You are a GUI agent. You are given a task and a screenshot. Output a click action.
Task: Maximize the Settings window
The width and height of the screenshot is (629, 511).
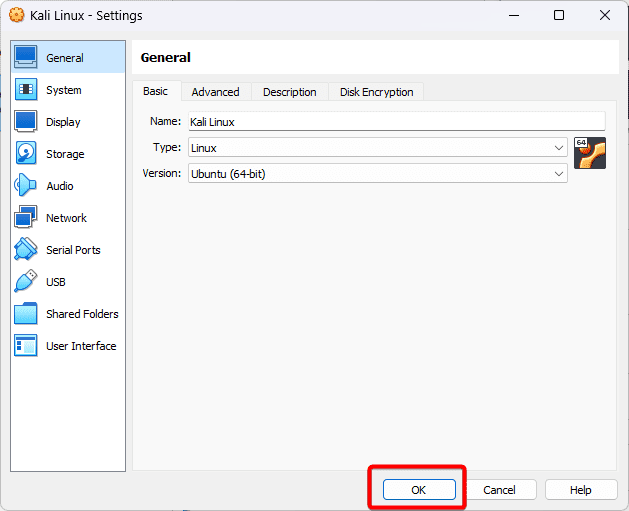click(x=559, y=15)
